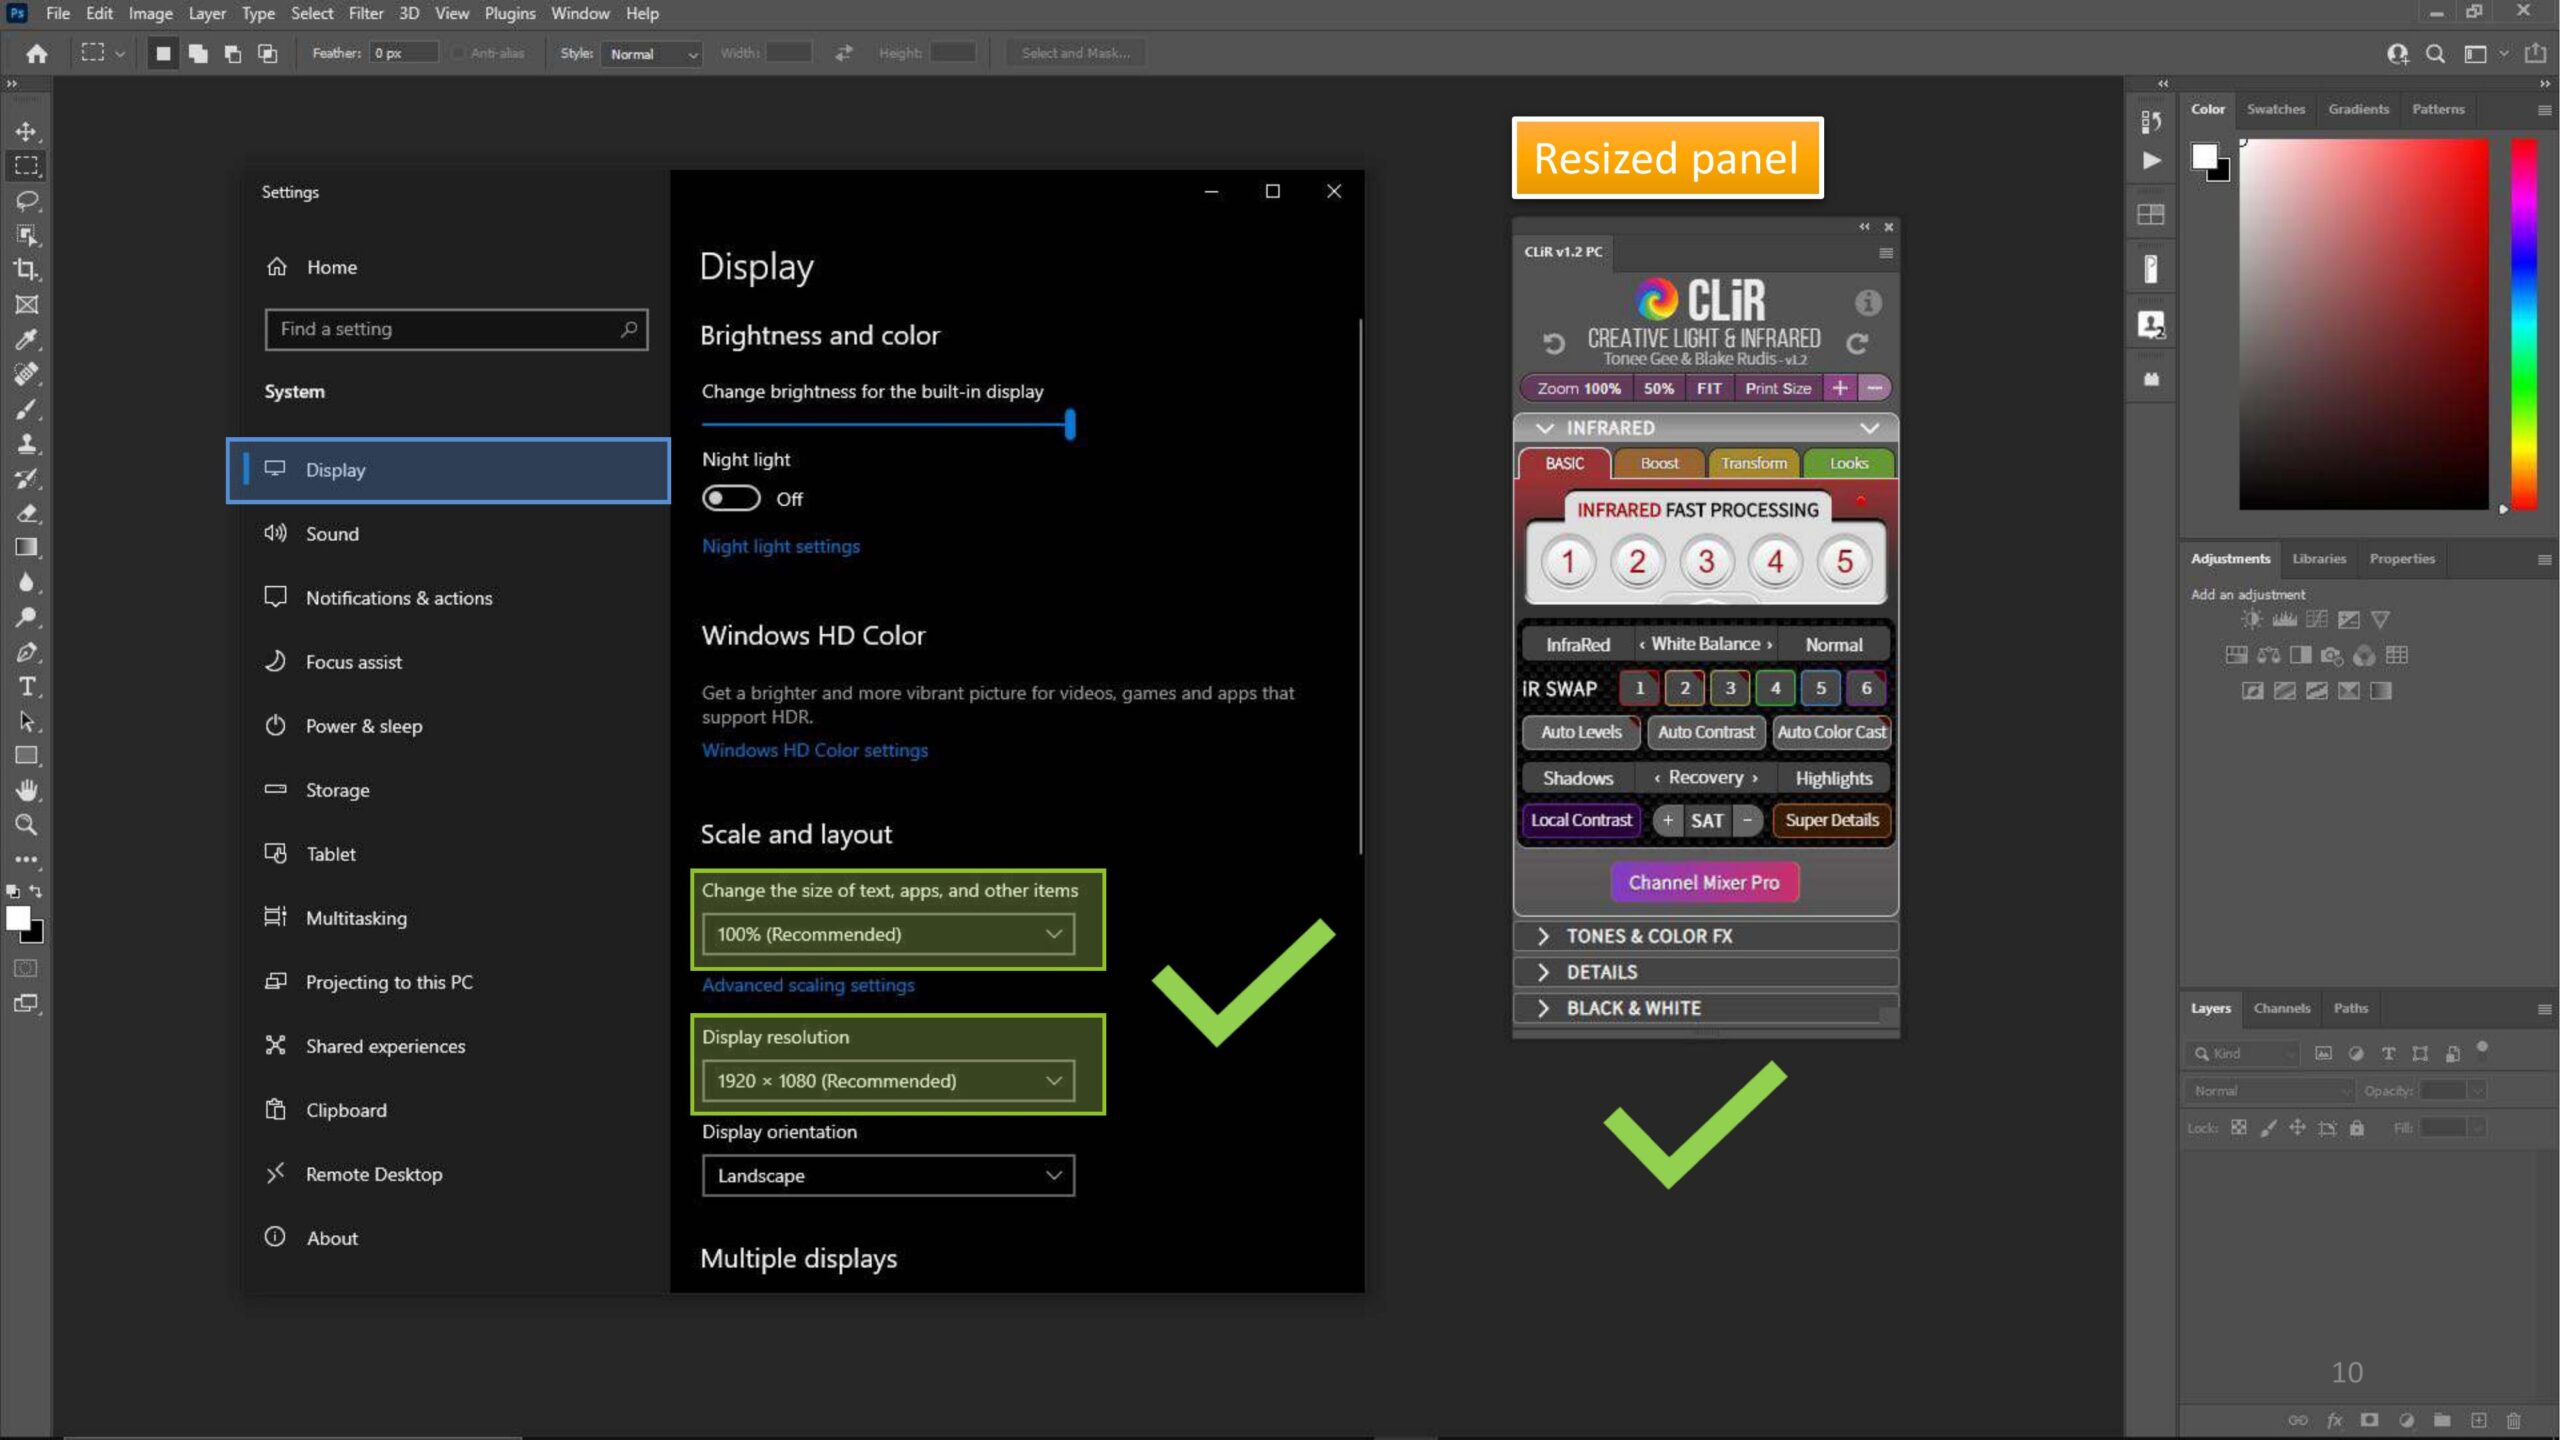Viewport: 2560px width, 1440px height.
Task: Select the Lasso tool
Action: (27, 200)
